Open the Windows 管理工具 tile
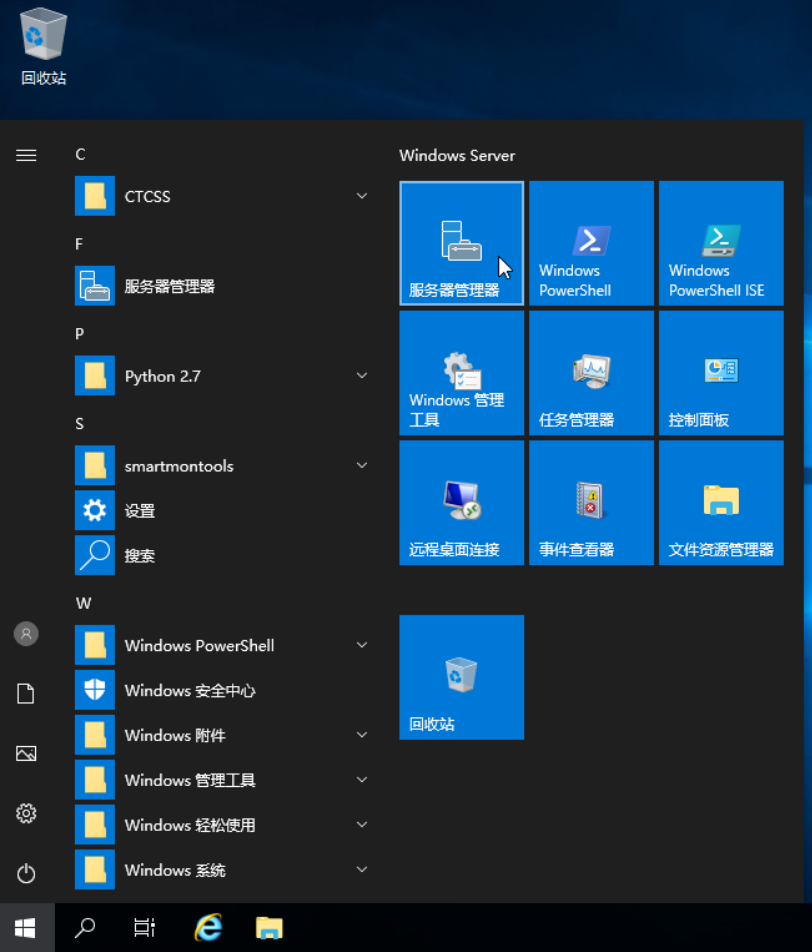The image size is (812, 952). click(462, 373)
